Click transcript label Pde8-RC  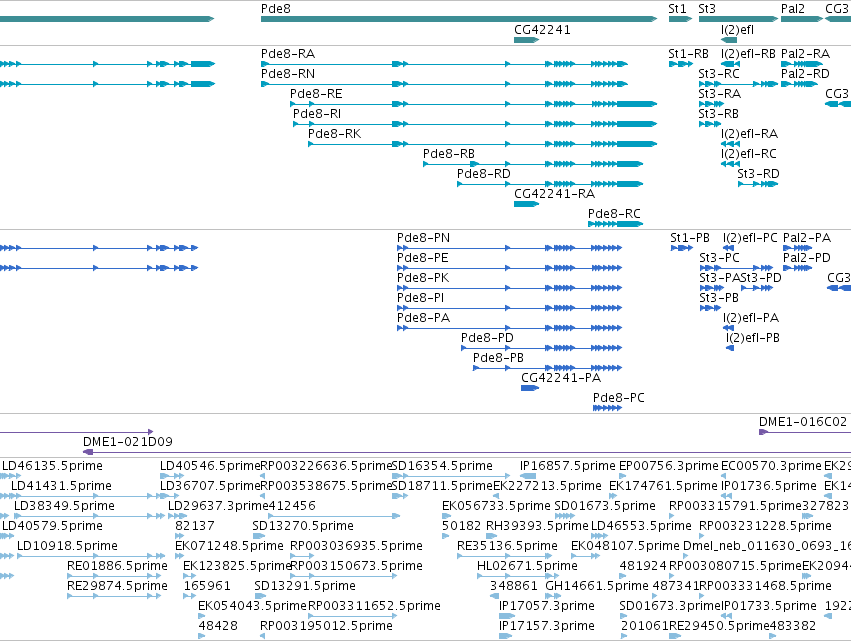(x=614, y=214)
